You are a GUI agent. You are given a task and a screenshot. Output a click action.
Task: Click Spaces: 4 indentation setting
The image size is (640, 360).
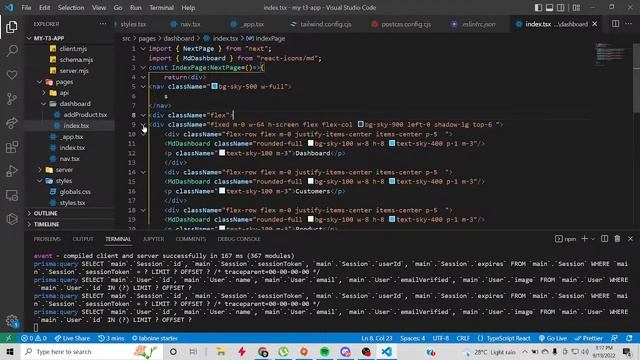click(412, 338)
